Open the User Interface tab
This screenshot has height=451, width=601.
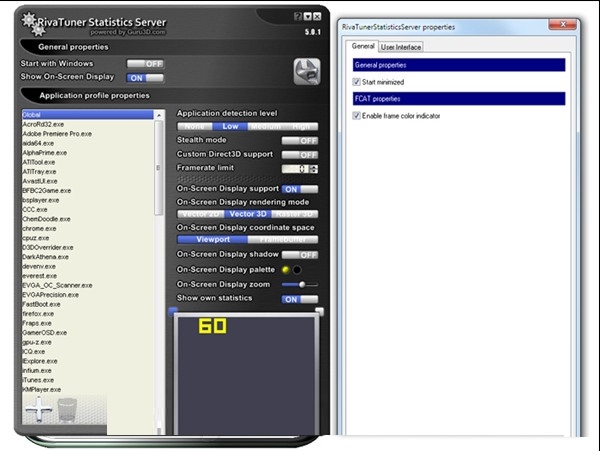(401, 46)
